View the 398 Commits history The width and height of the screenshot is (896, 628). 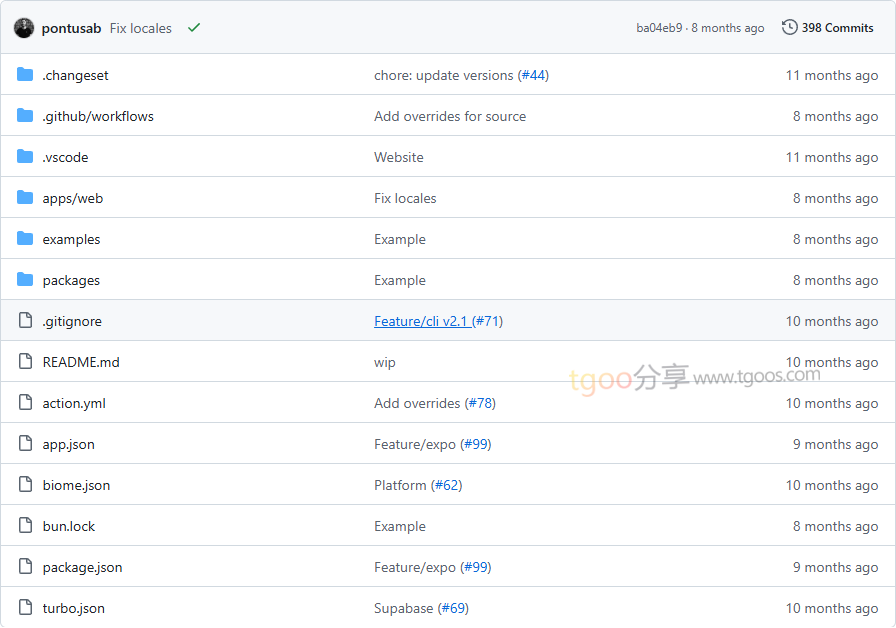click(x=837, y=28)
